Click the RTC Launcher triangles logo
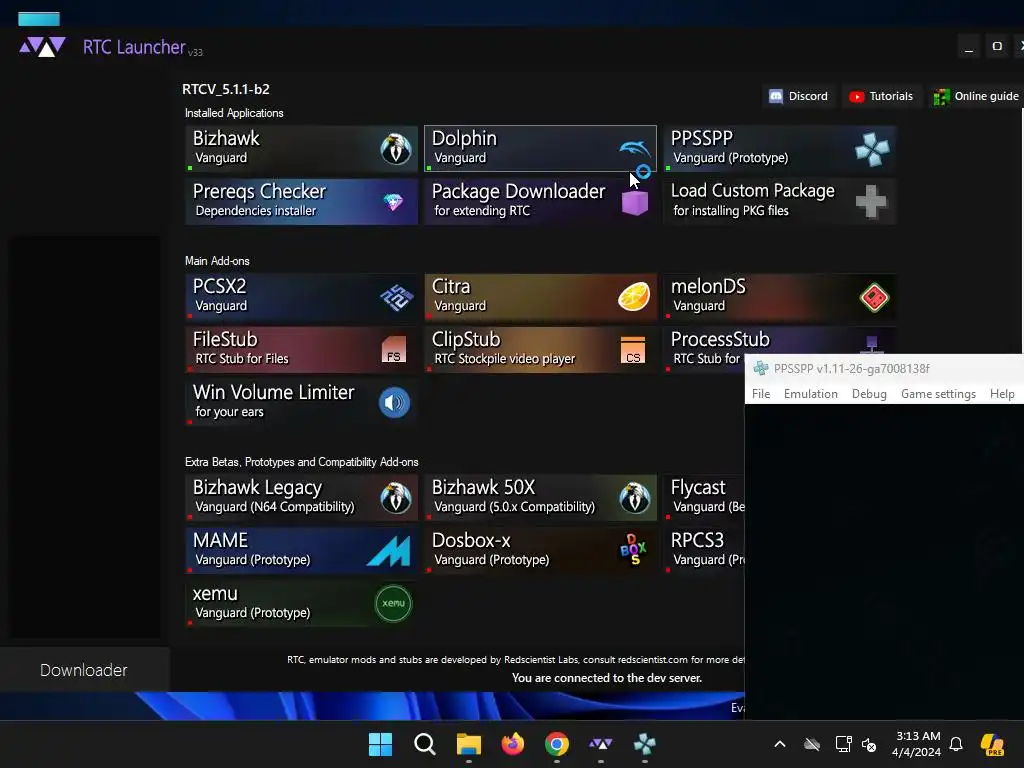 (42, 47)
